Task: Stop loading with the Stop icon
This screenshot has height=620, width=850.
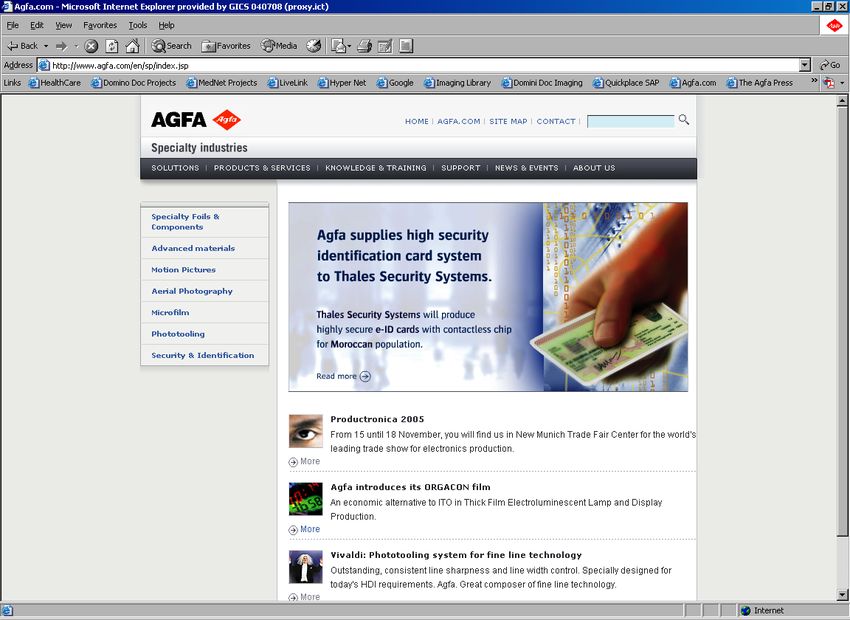Action: 91,46
